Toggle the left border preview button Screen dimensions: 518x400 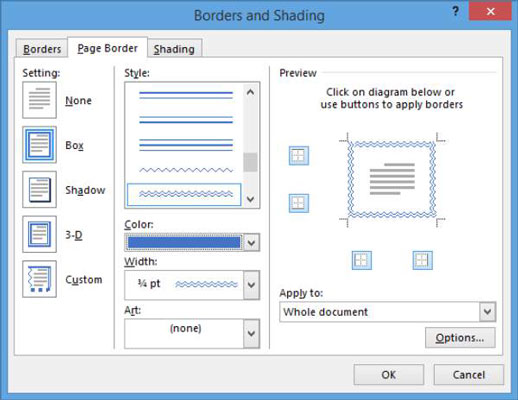point(362,260)
